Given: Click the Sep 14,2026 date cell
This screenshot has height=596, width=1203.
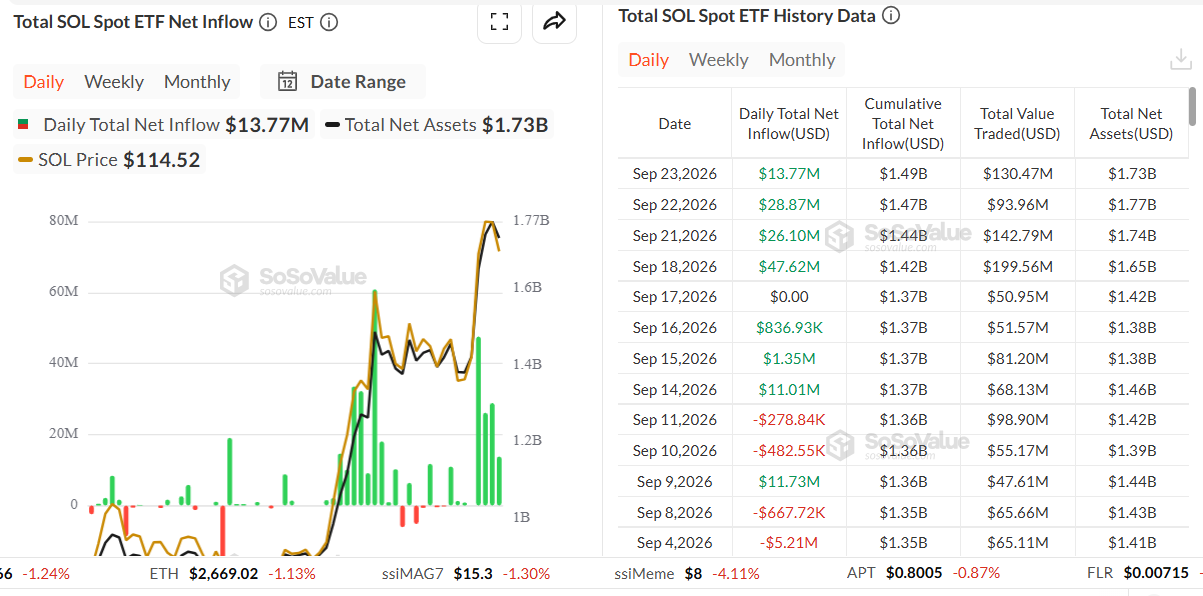Looking at the screenshot, I should (x=675, y=390).
